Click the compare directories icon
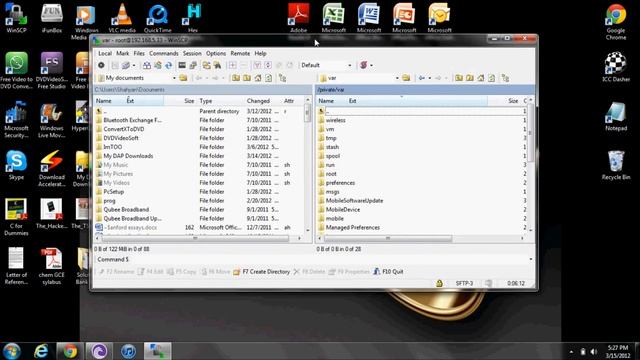 pos(147,65)
